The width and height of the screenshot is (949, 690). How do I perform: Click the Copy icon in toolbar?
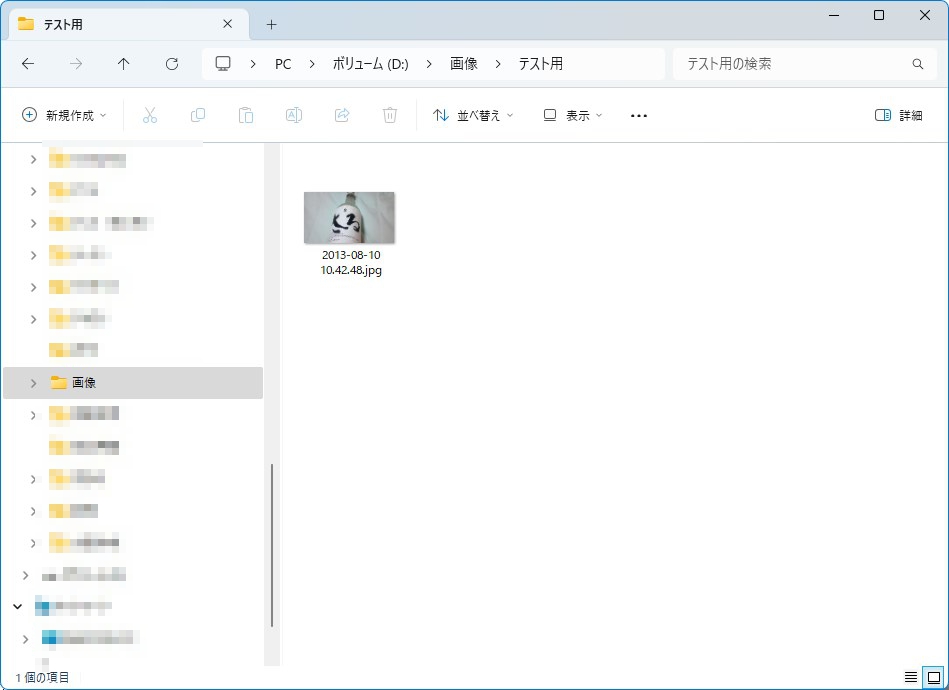pyautogui.click(x=198, y=115)
